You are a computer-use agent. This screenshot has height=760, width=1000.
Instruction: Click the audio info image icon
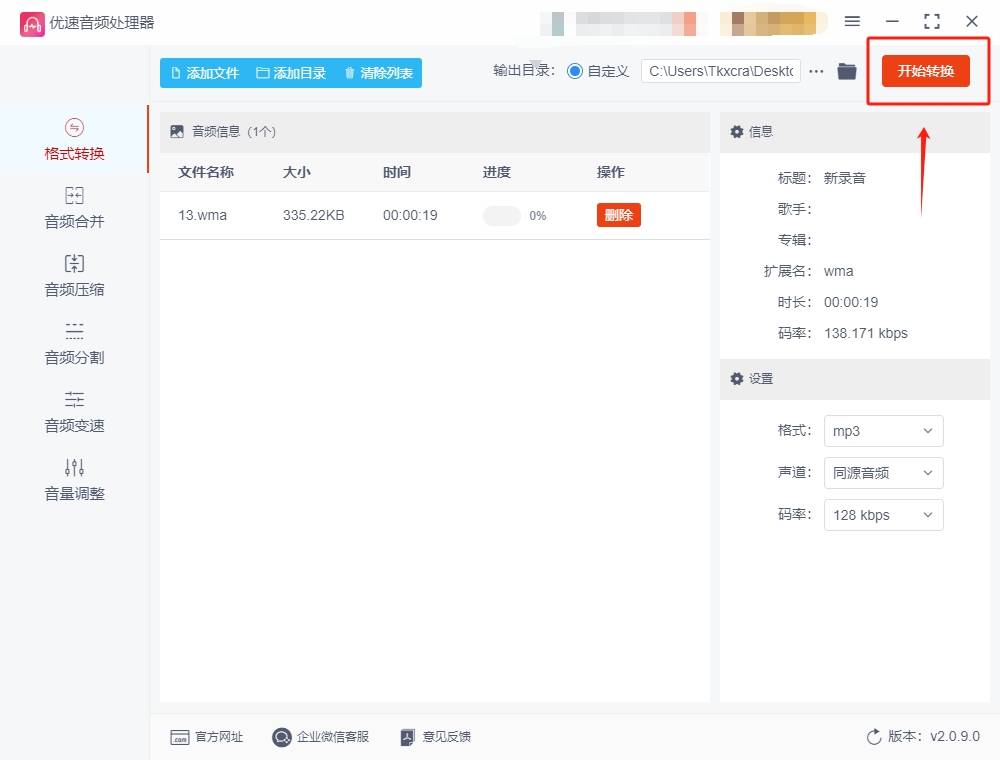(x=177, y=131)
